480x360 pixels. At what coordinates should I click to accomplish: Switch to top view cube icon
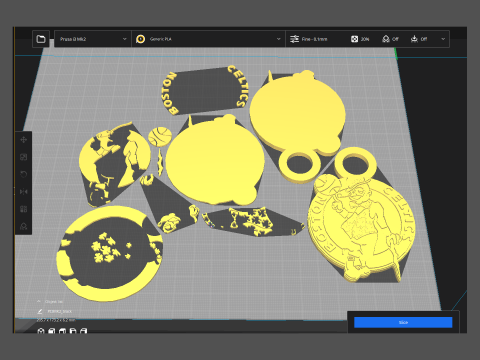tap(62, 331)
